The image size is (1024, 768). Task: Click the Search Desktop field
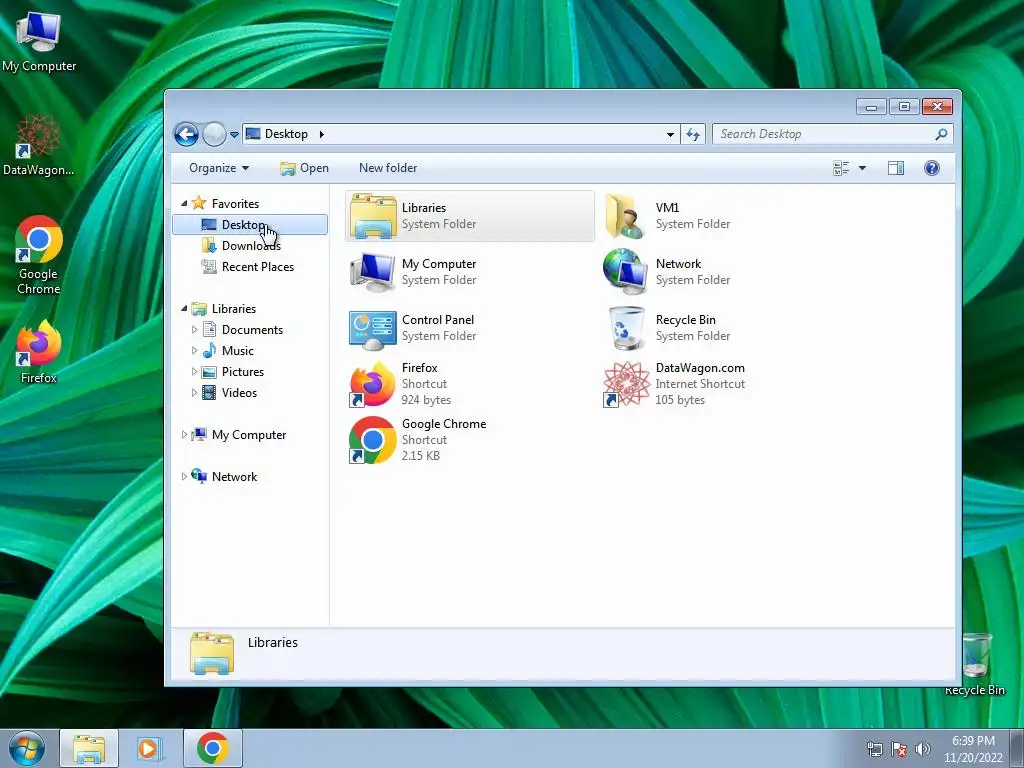[x=832, y=134]
